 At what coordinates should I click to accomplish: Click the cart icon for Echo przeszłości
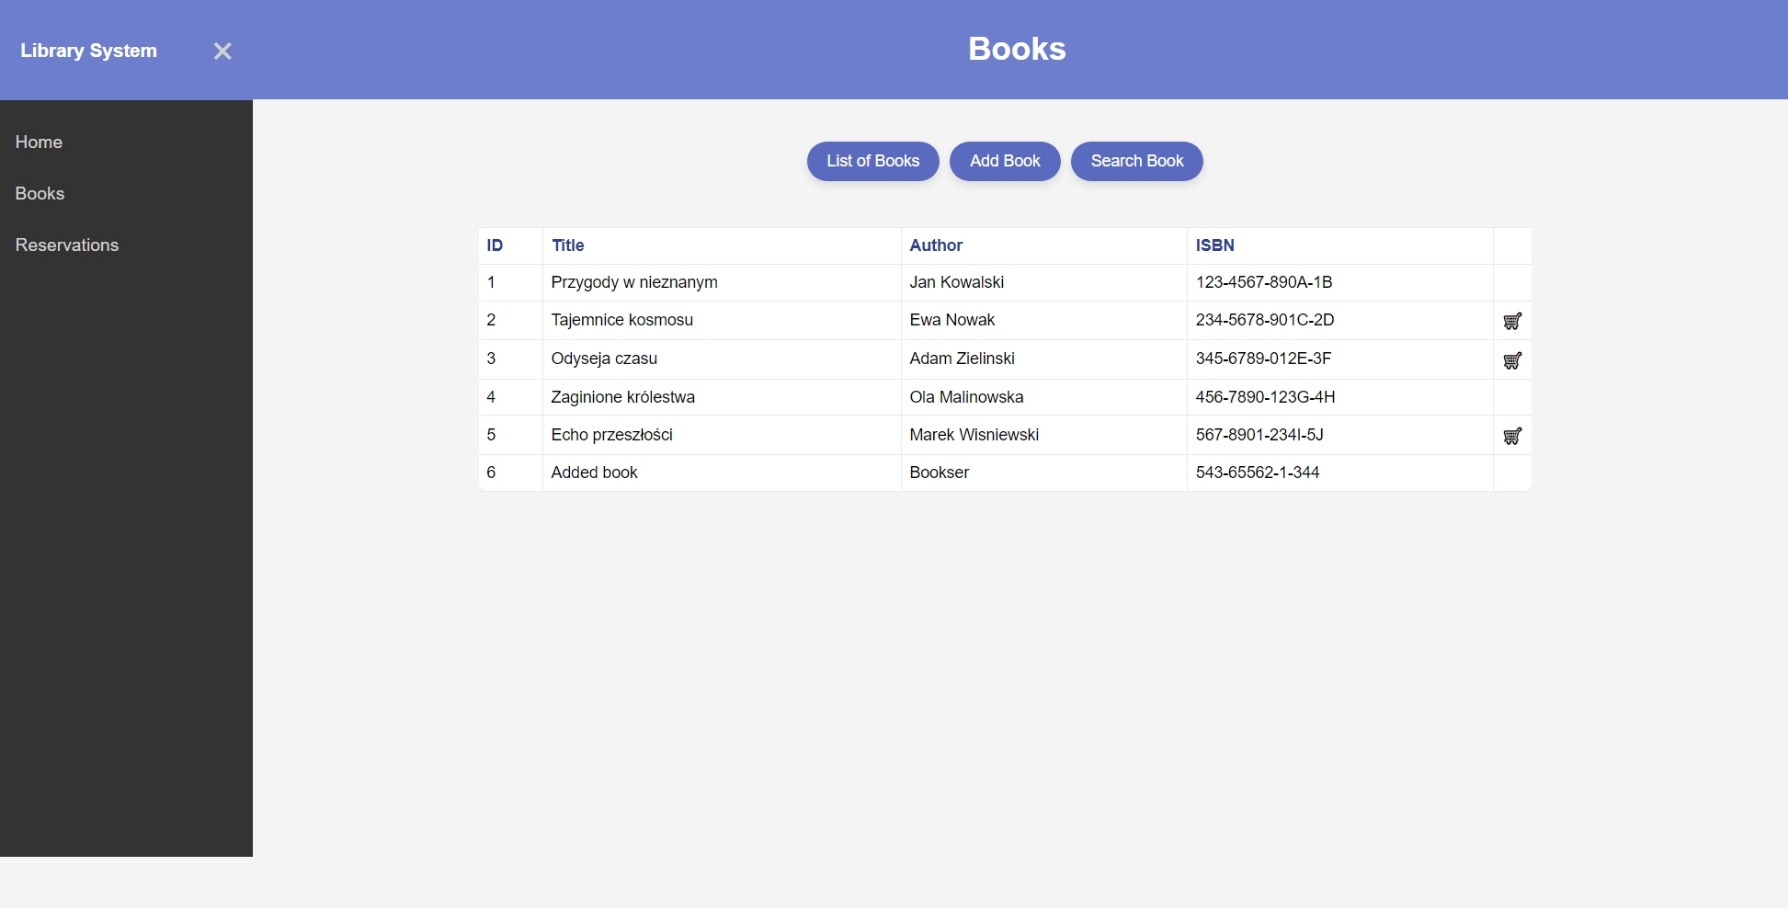point(1512,435)
